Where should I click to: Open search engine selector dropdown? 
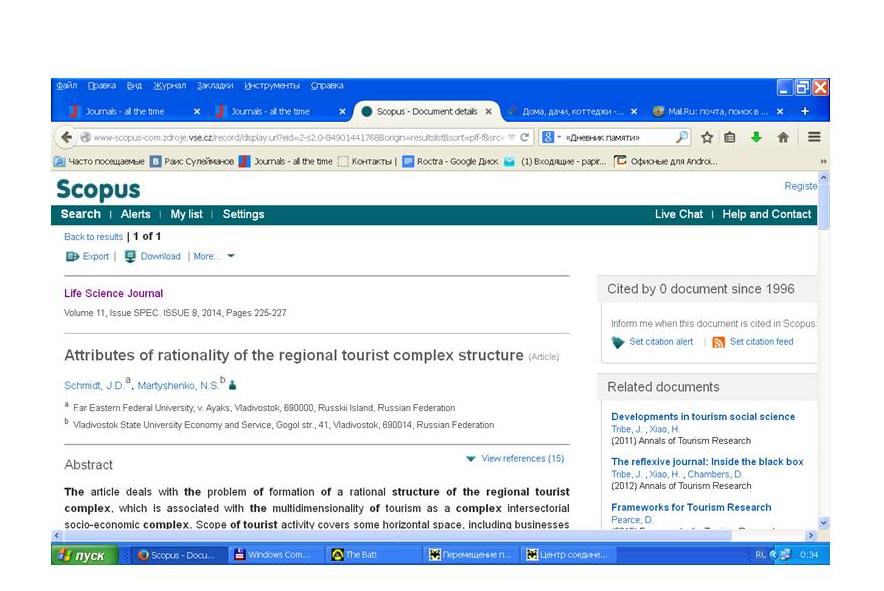click(550, 137)
